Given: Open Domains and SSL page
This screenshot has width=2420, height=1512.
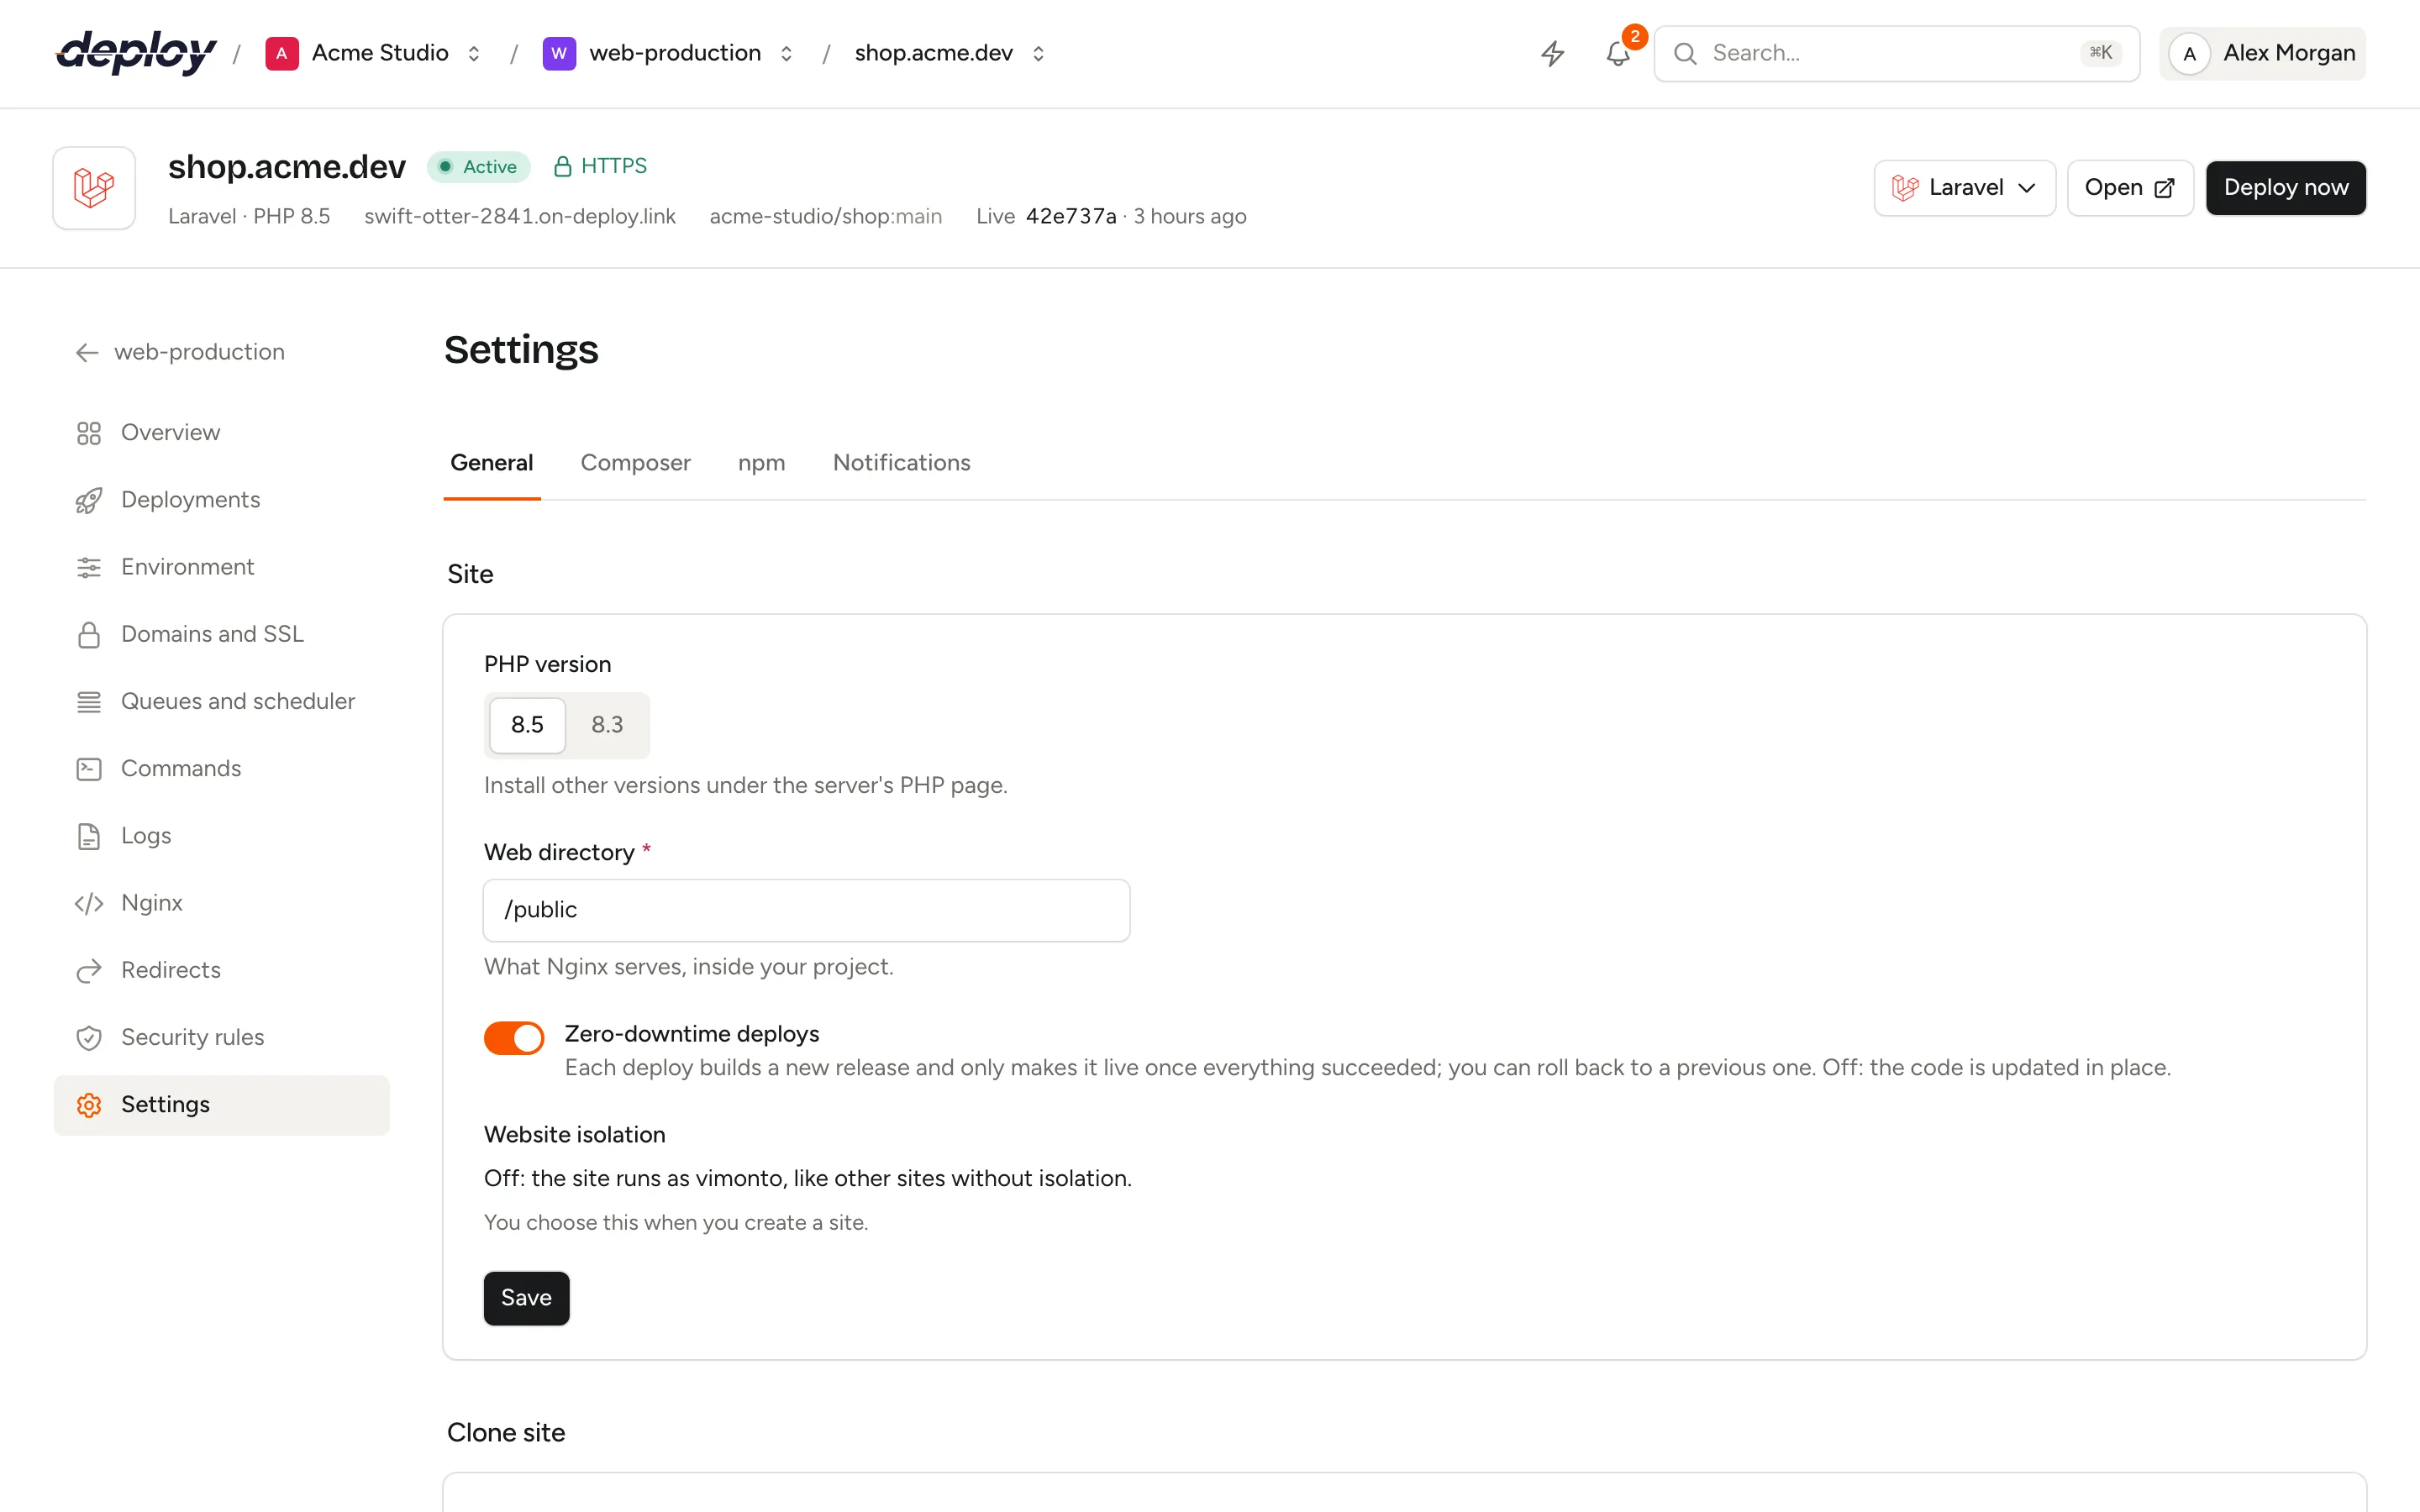Looking at the screenshot, I should coord(222,634).
